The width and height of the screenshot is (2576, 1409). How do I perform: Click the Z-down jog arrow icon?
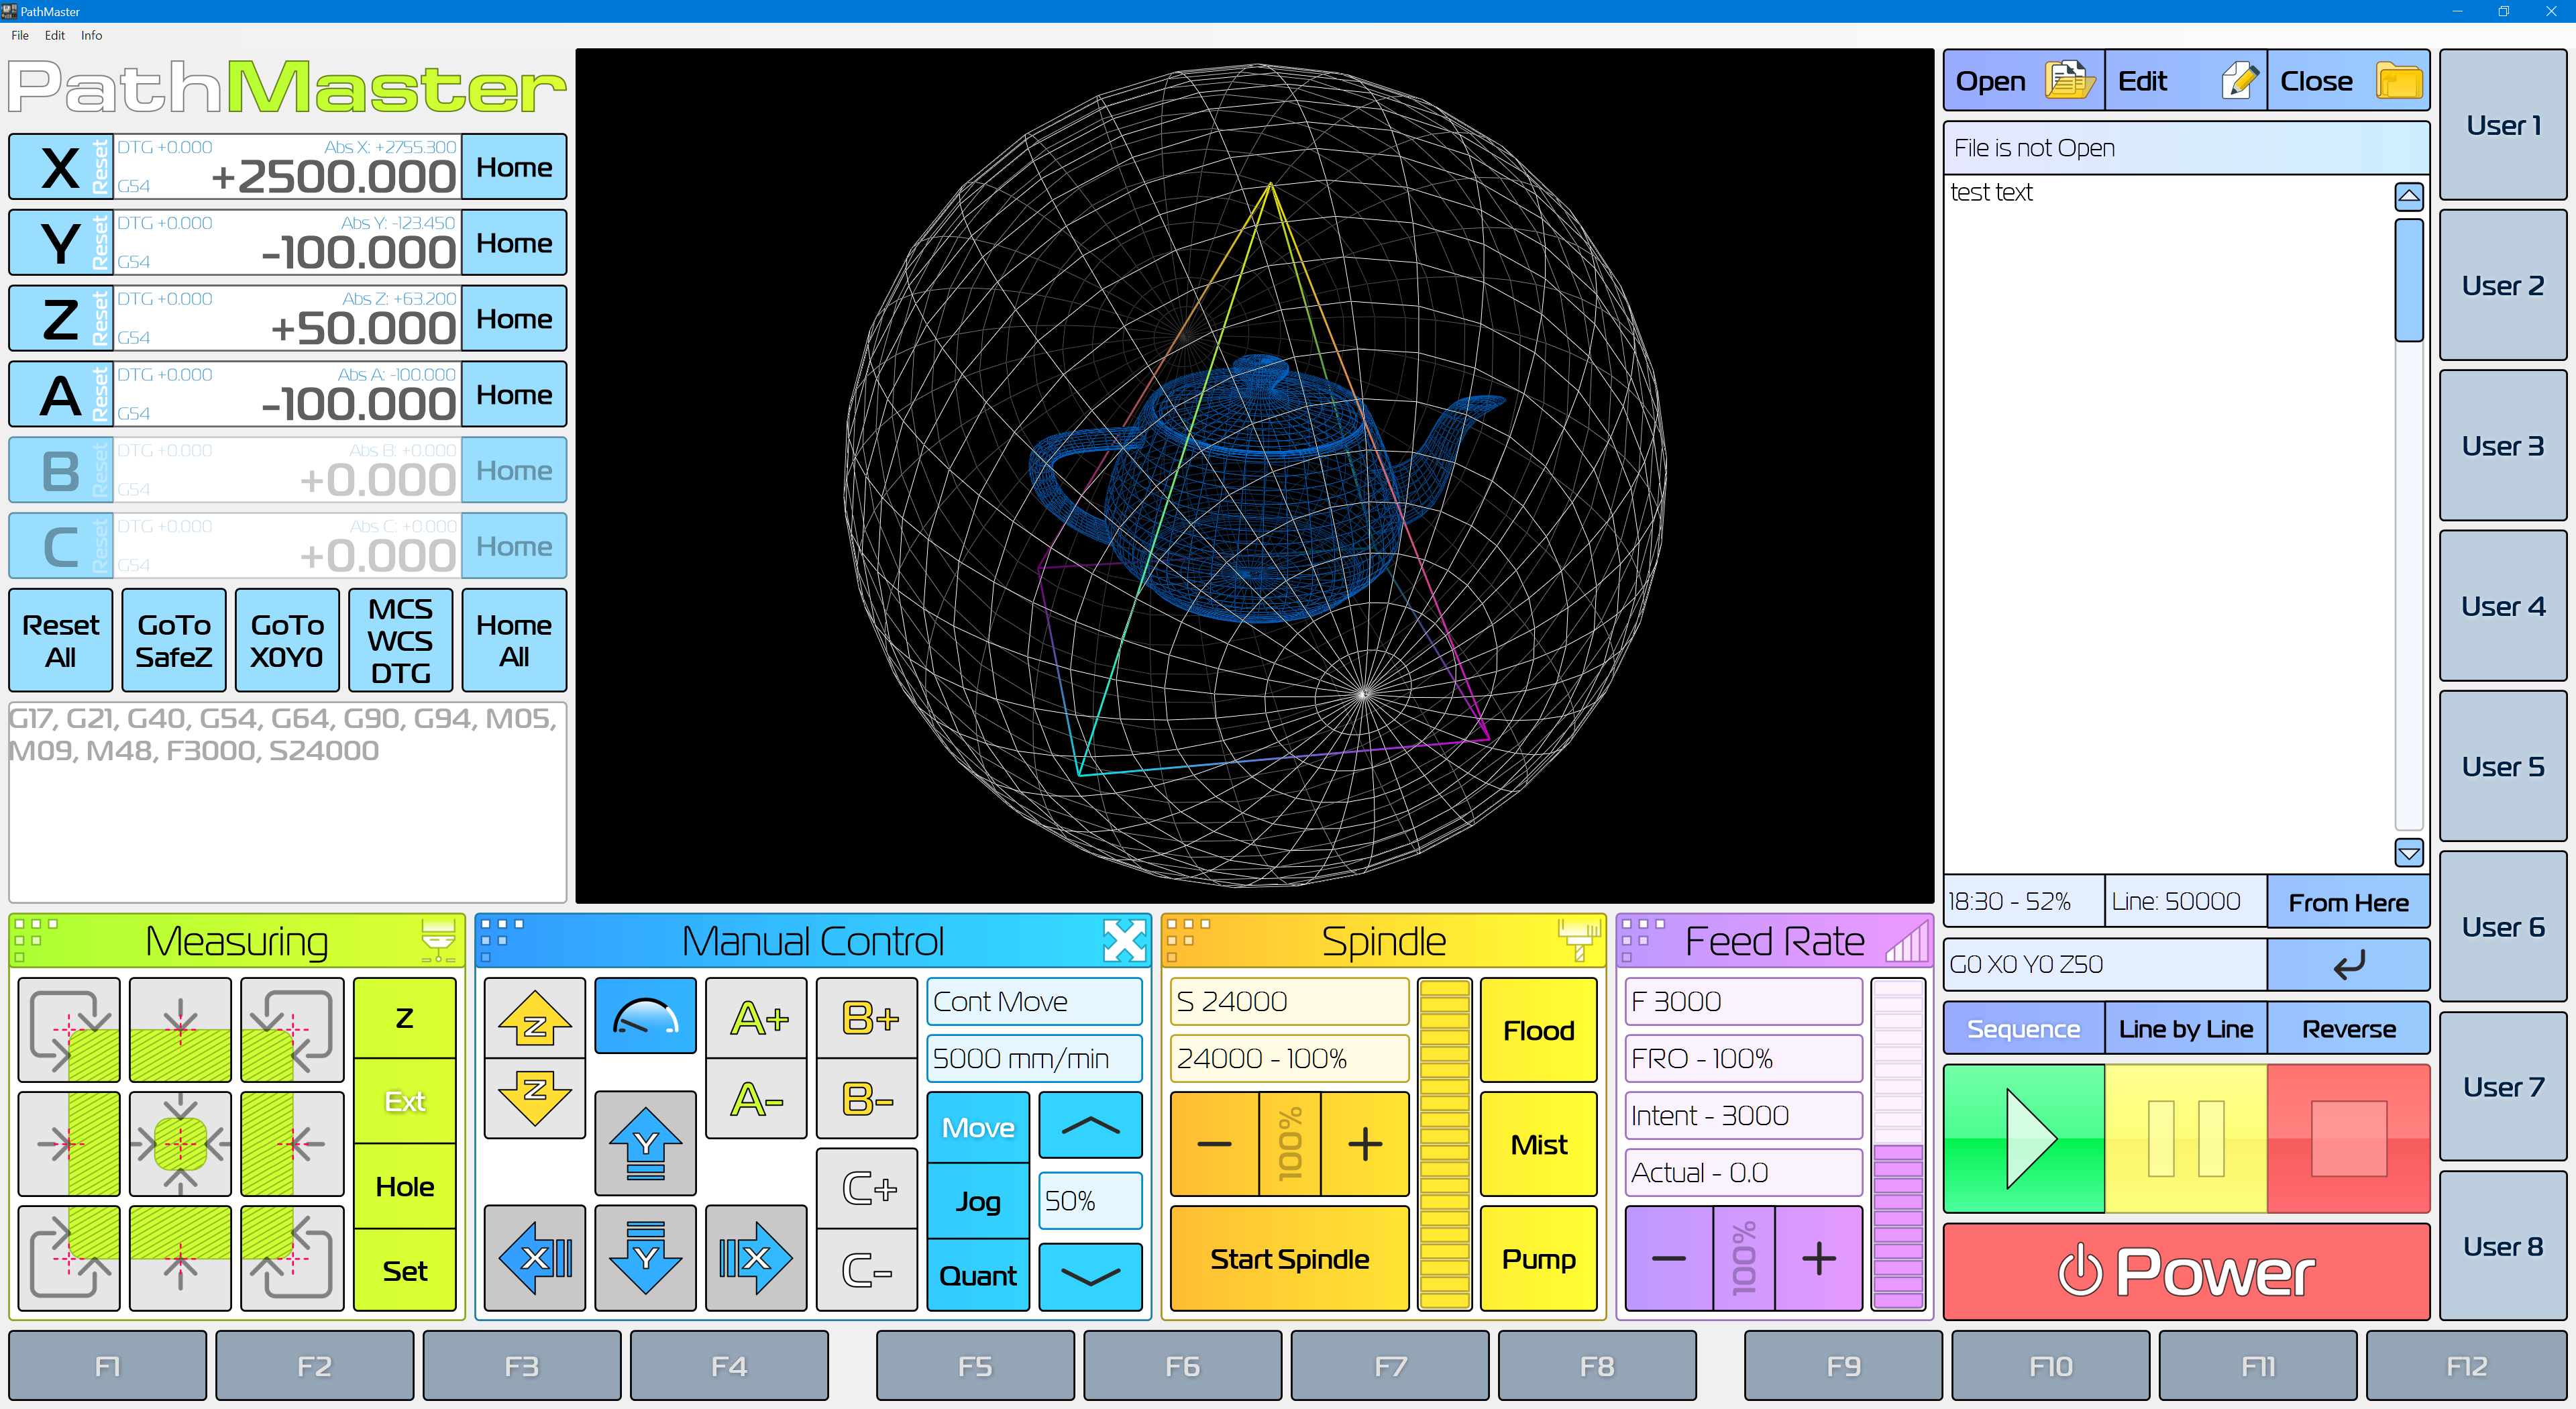click(x=534, y=1095)
